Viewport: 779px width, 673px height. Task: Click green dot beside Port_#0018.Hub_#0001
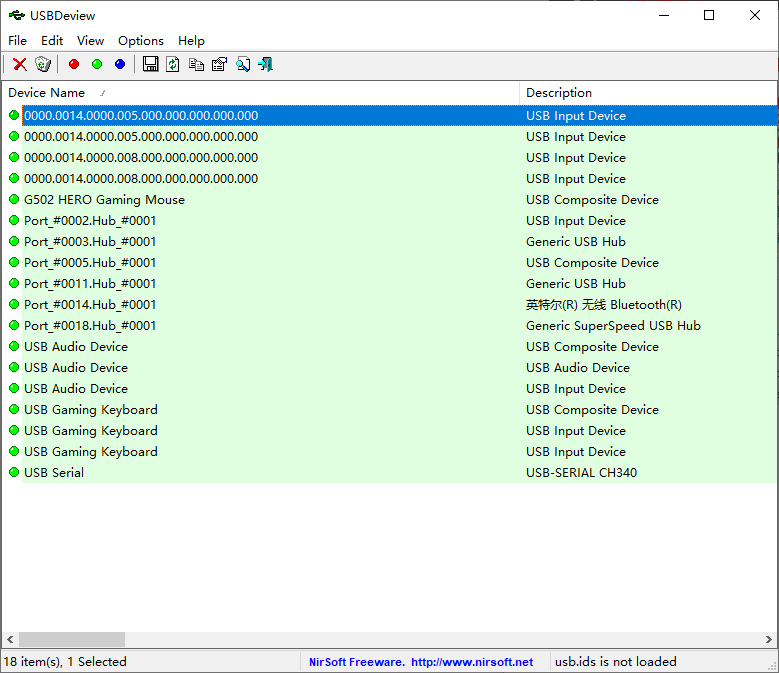14,325
